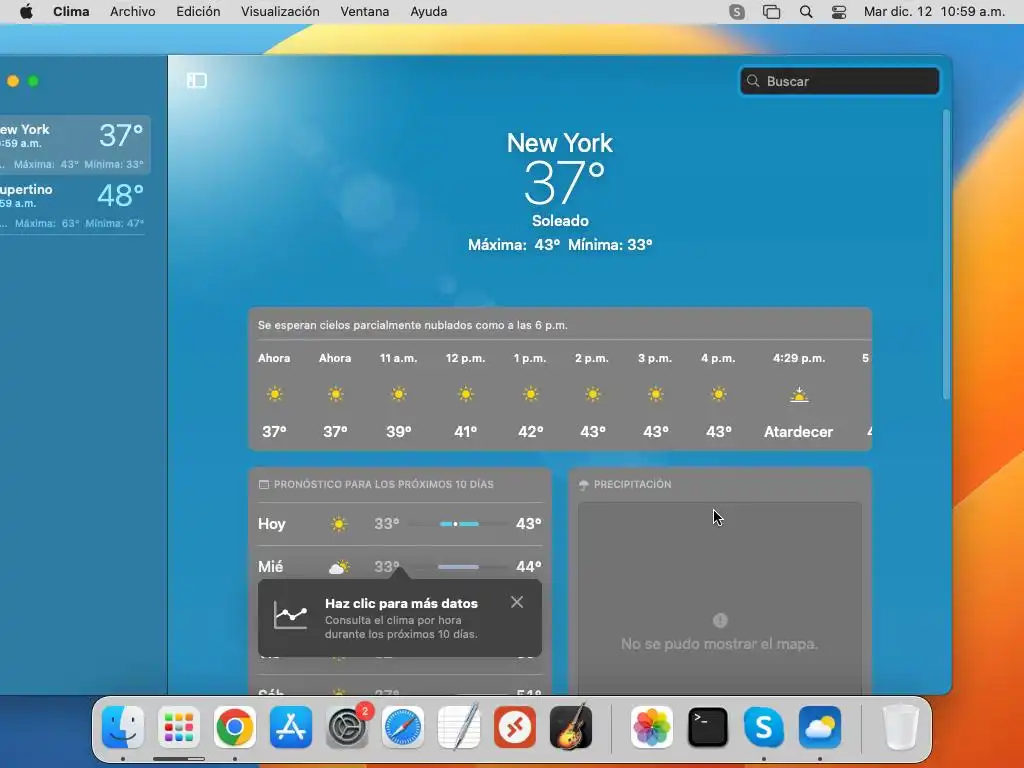Viewport: 1024px width, 768px height.
Task: Open the Apple menu
Action: (26, 12)
